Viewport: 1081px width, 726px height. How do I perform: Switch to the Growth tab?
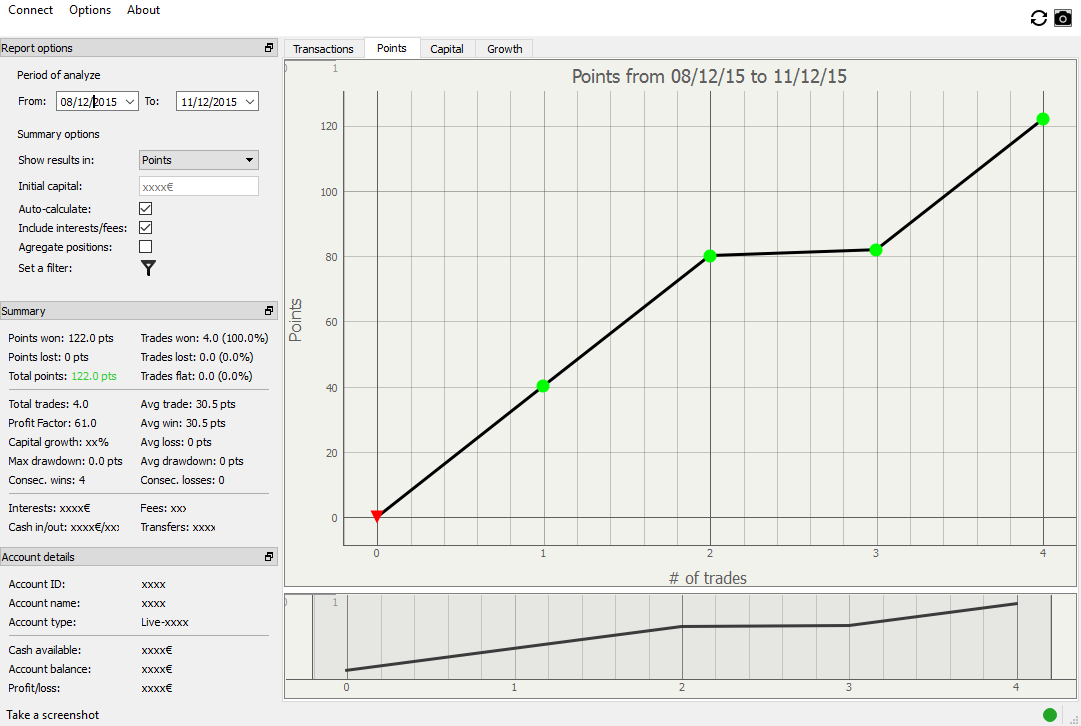505,49
